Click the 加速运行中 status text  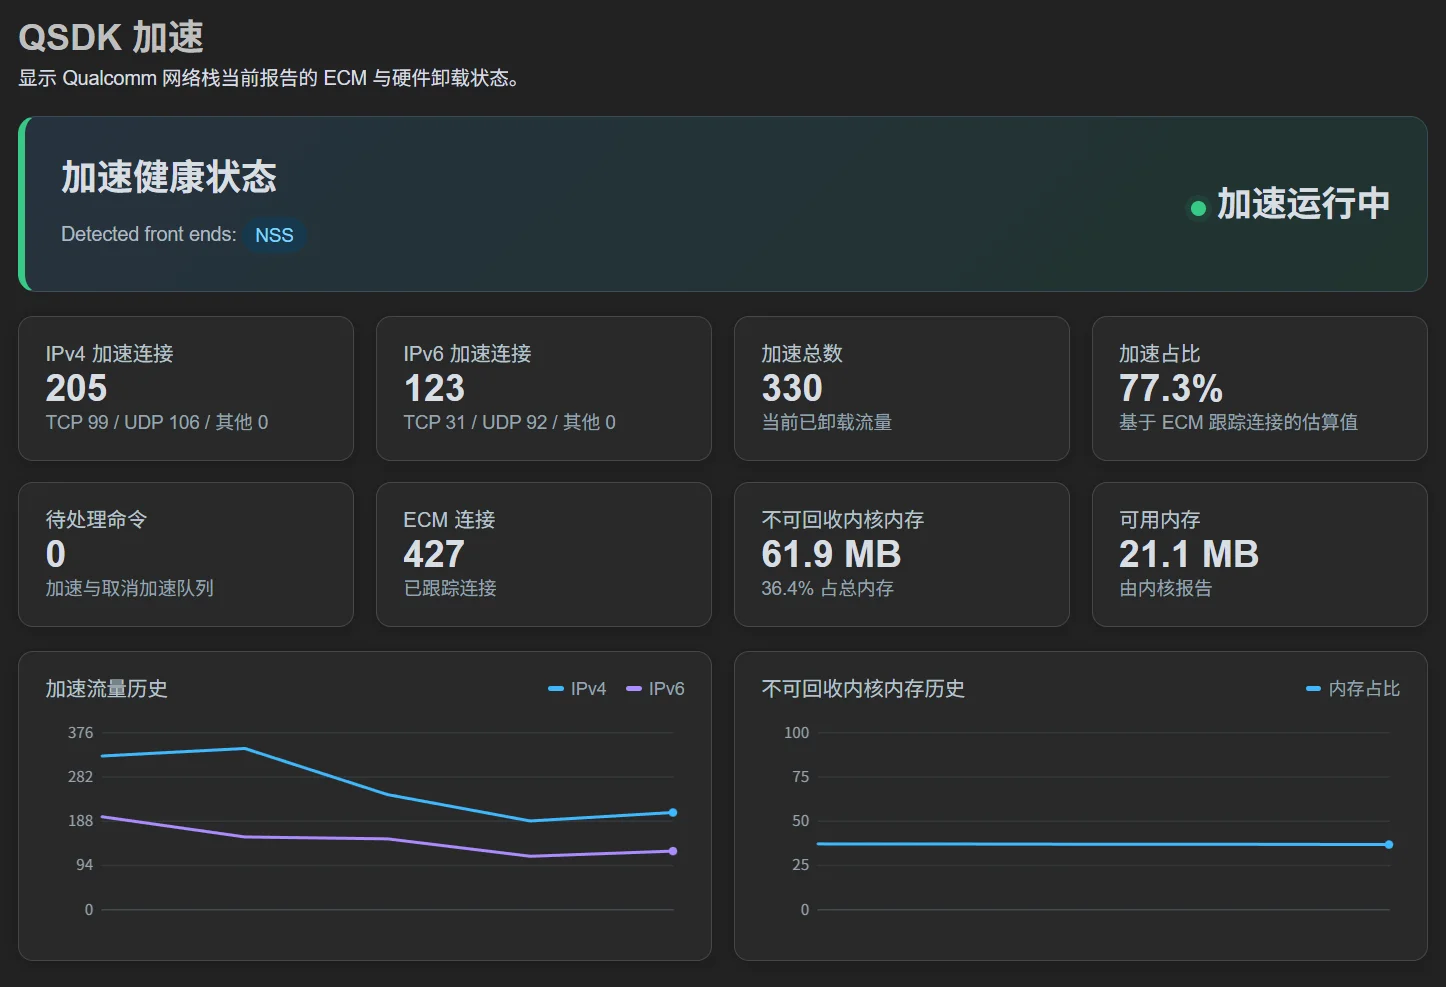click(1303, 204)
